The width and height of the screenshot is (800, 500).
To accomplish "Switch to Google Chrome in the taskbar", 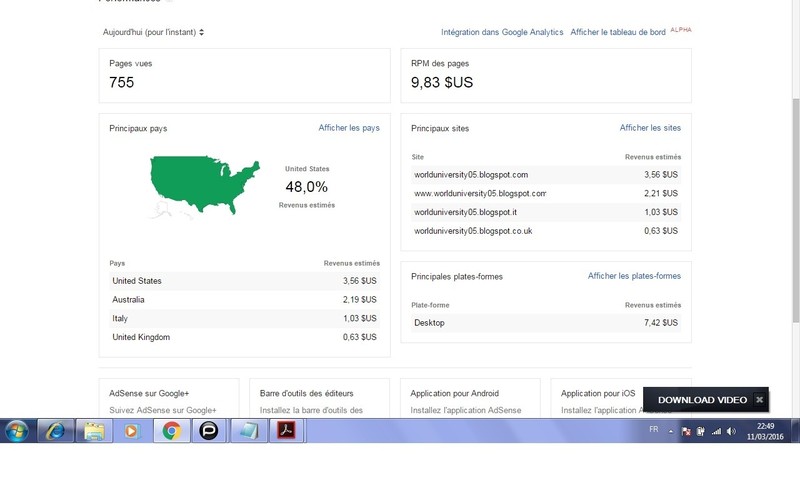I will pyautogui.click(x=172, y=431).
